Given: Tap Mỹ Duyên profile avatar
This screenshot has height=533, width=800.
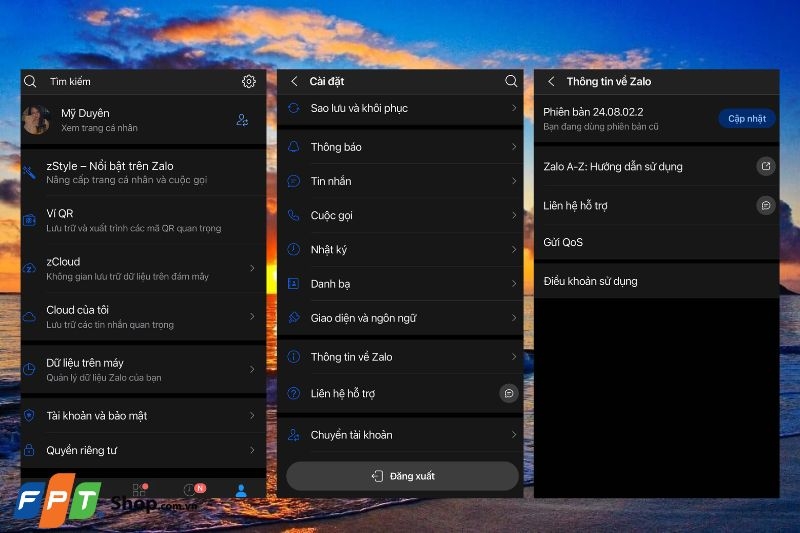Looking at the screenshot, I should click(x=36, y=120).
